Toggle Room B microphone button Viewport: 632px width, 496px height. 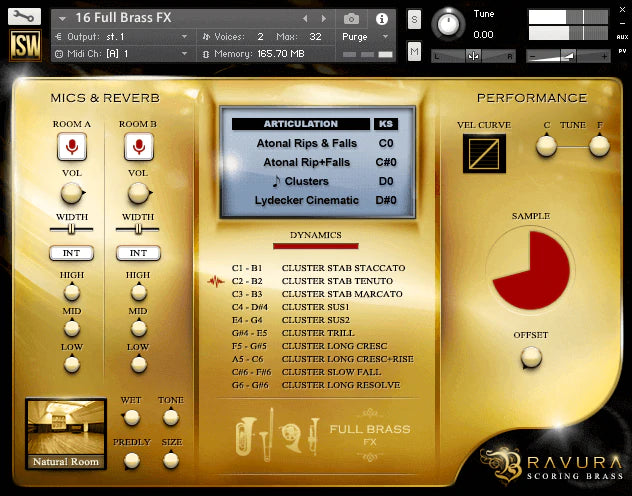139,147
